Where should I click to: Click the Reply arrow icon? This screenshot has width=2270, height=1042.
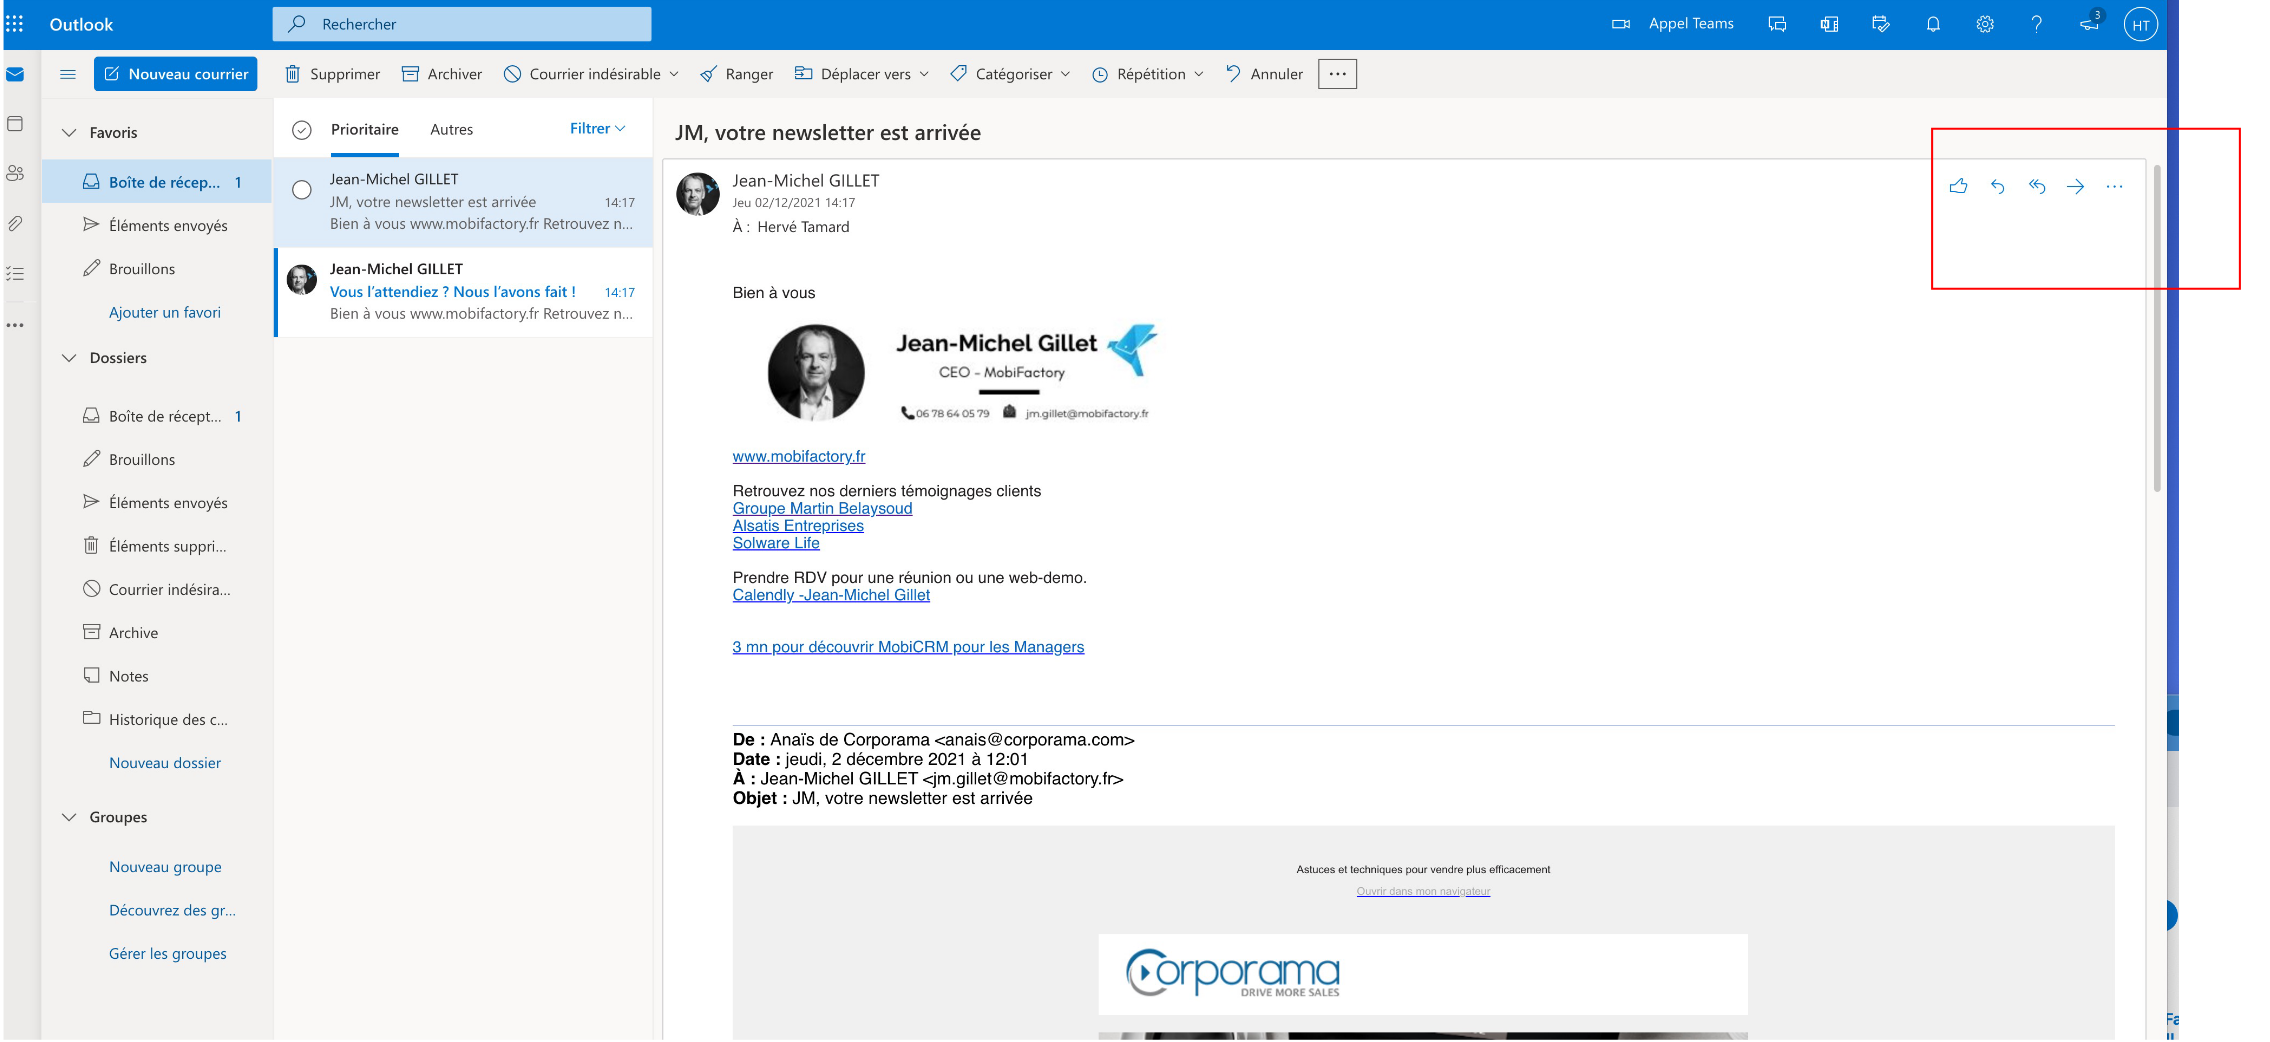pos(1997,186)
